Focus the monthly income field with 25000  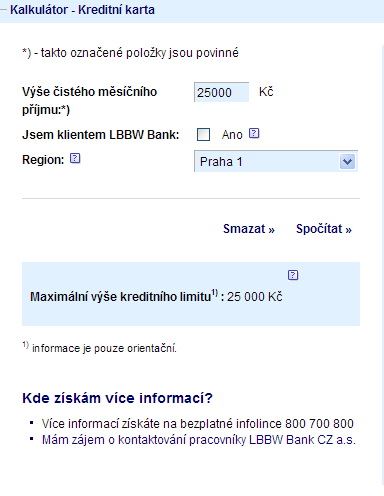pos(221,92)
